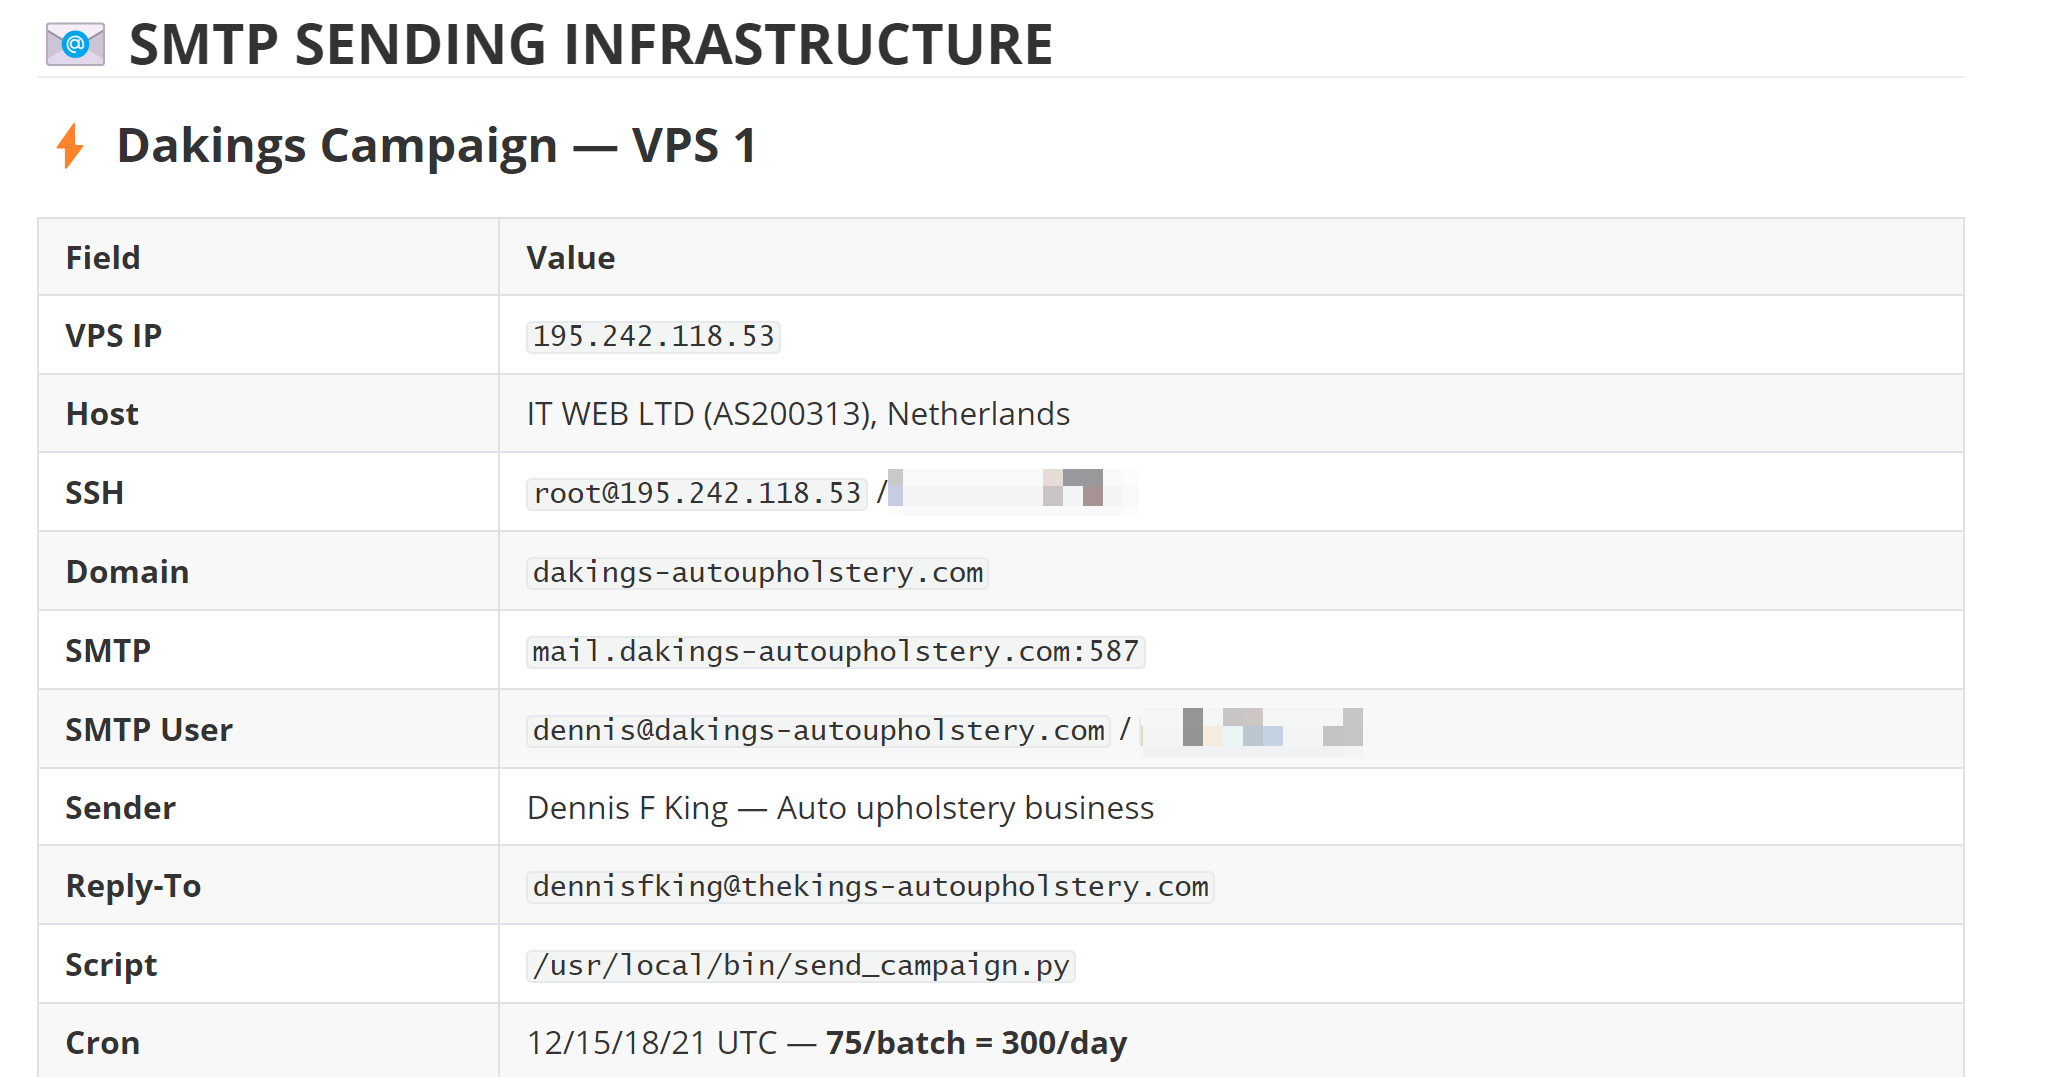Click the Host row value IT WEB LTD

(798, 414)
